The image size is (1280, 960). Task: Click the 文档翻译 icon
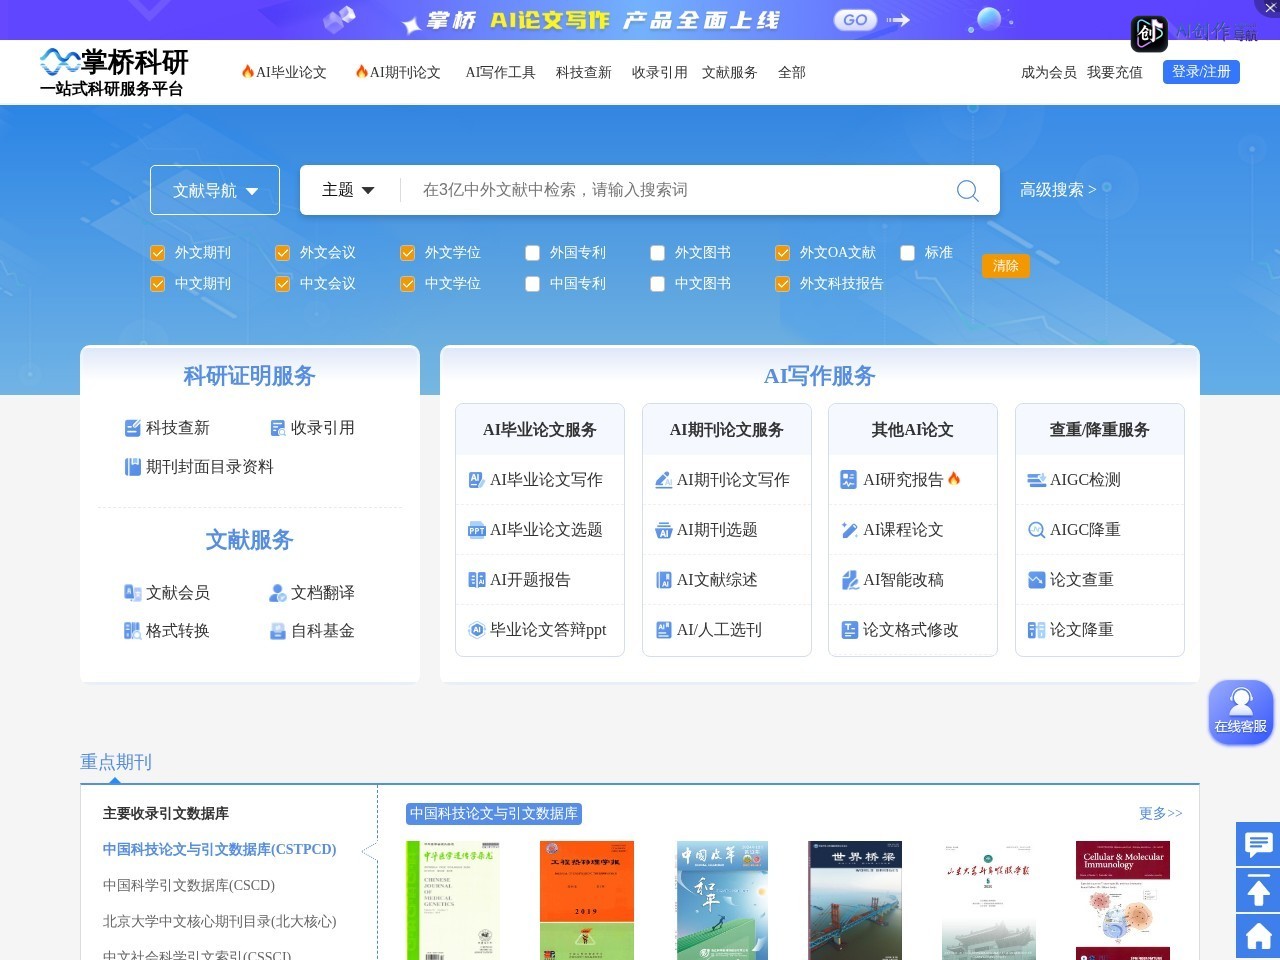[x=278, y=593]
